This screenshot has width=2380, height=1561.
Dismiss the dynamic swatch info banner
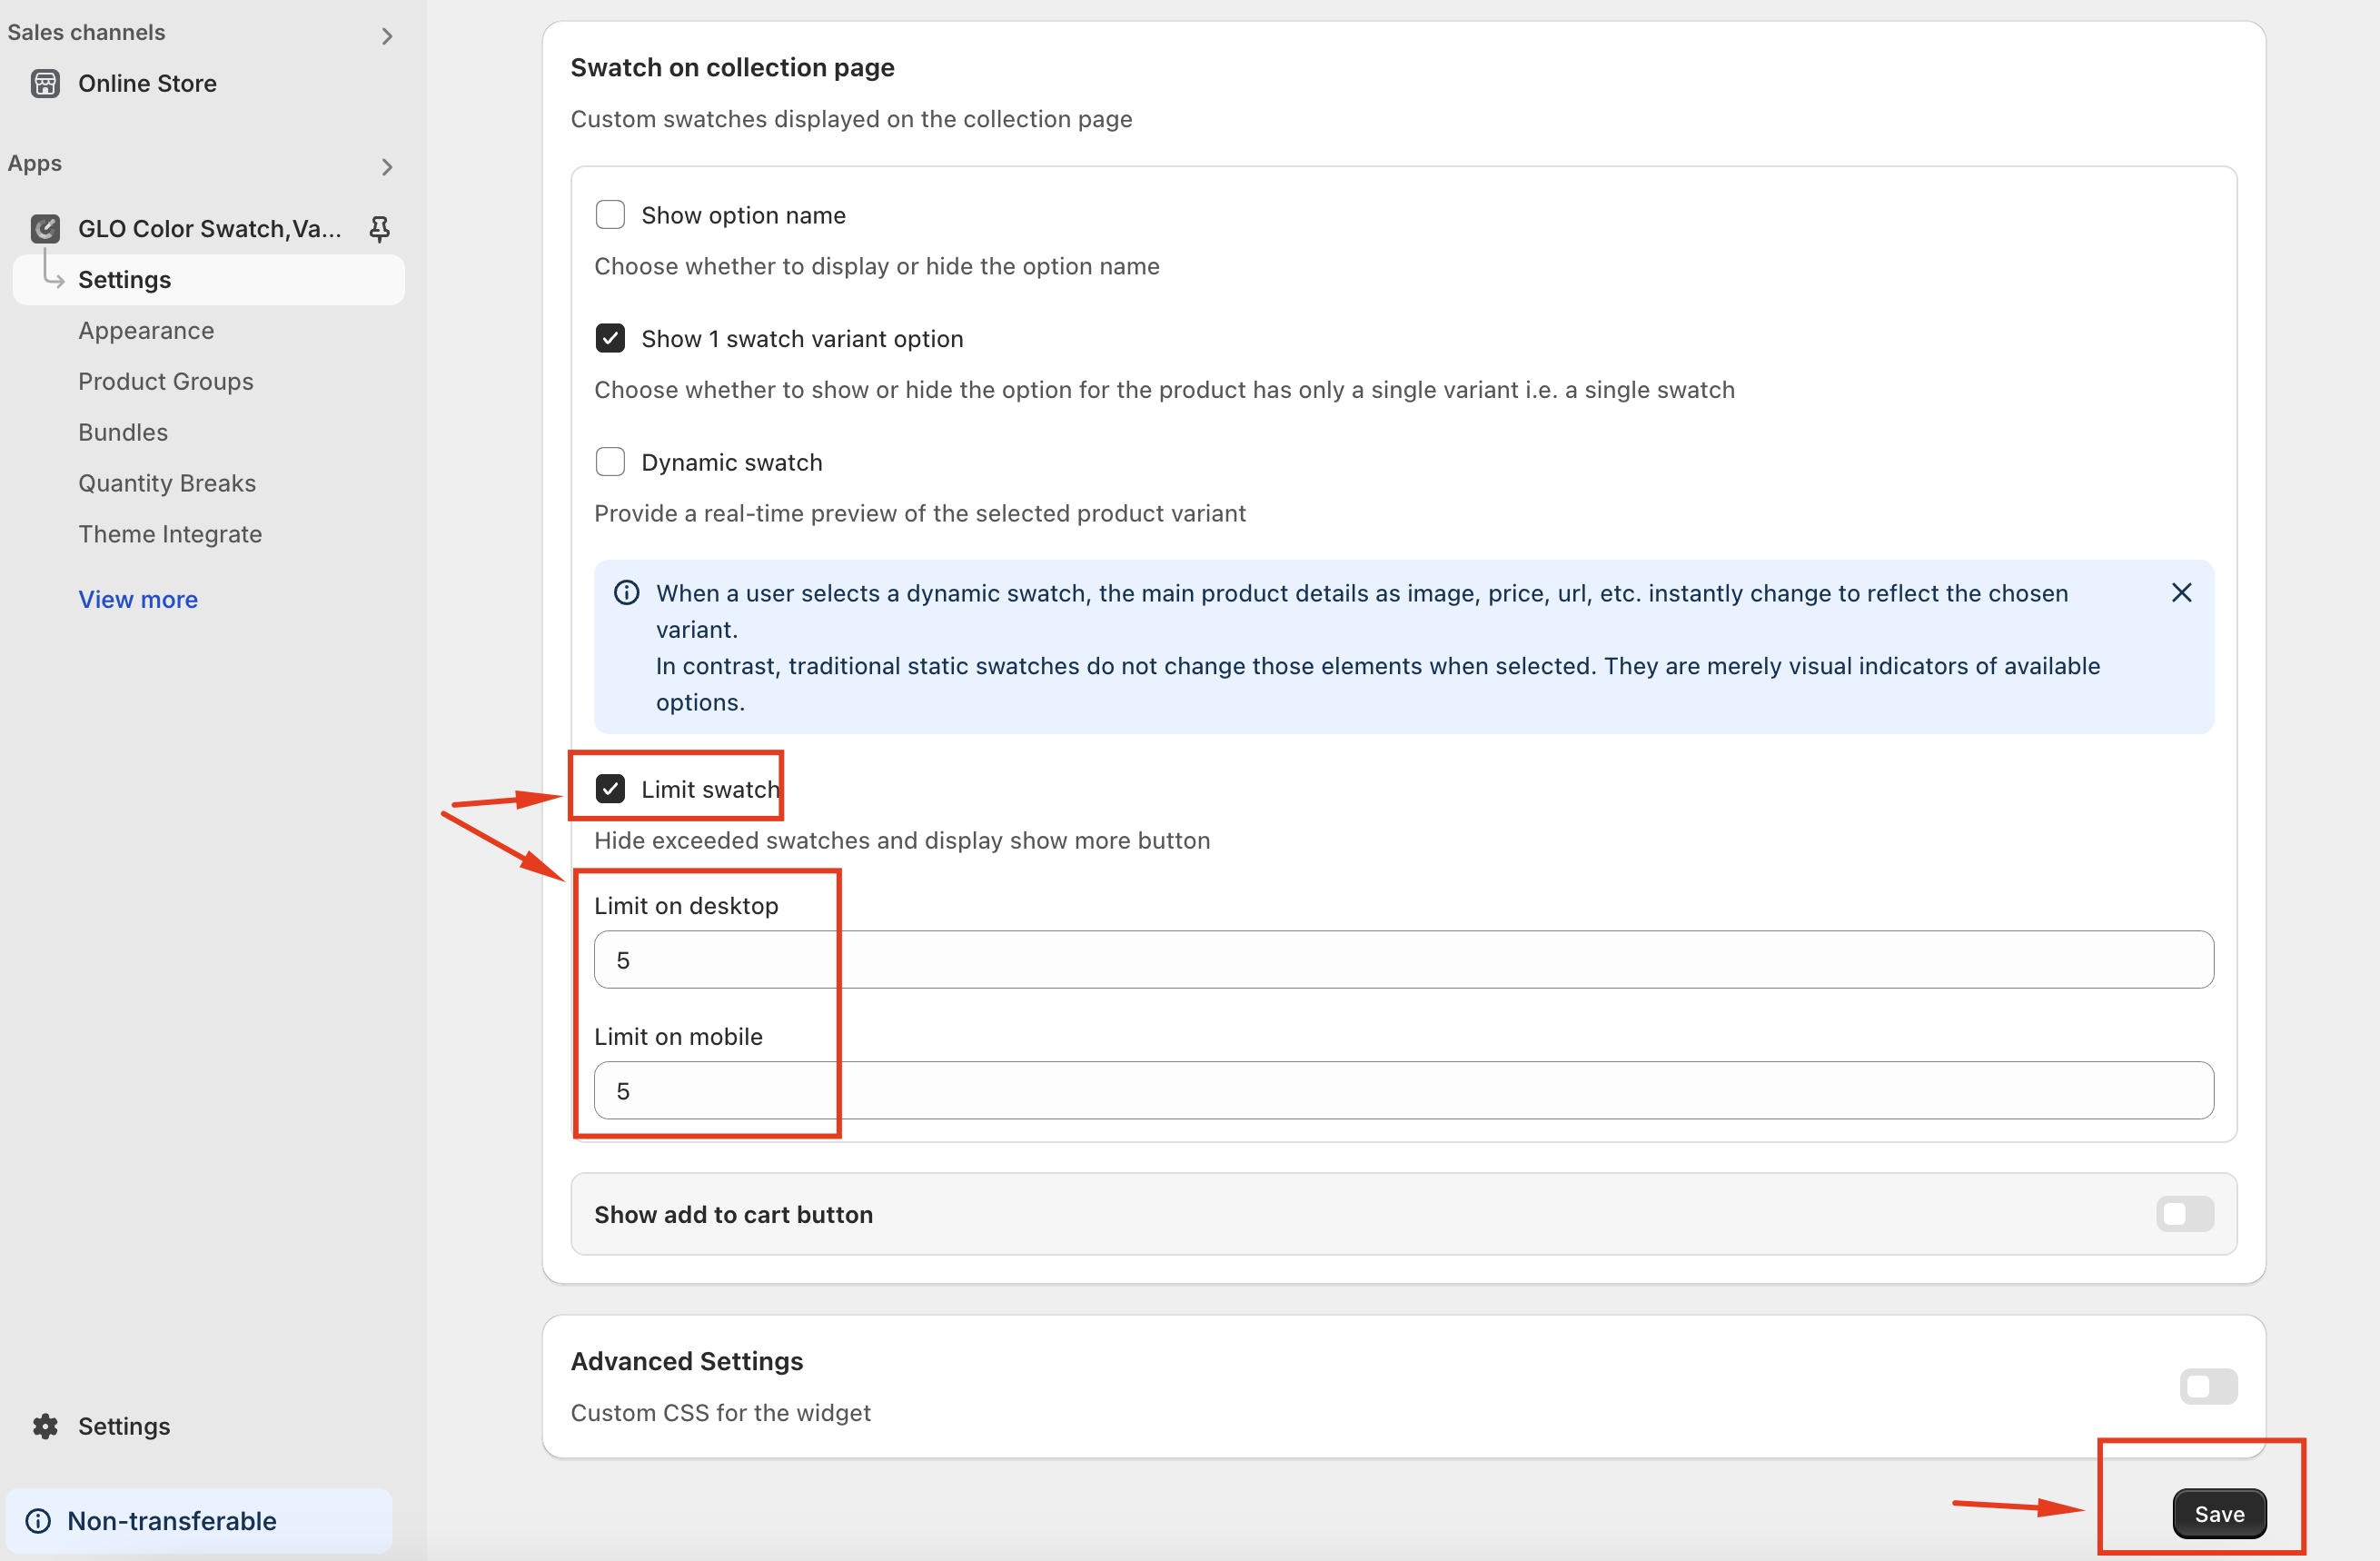point(2181,593)
